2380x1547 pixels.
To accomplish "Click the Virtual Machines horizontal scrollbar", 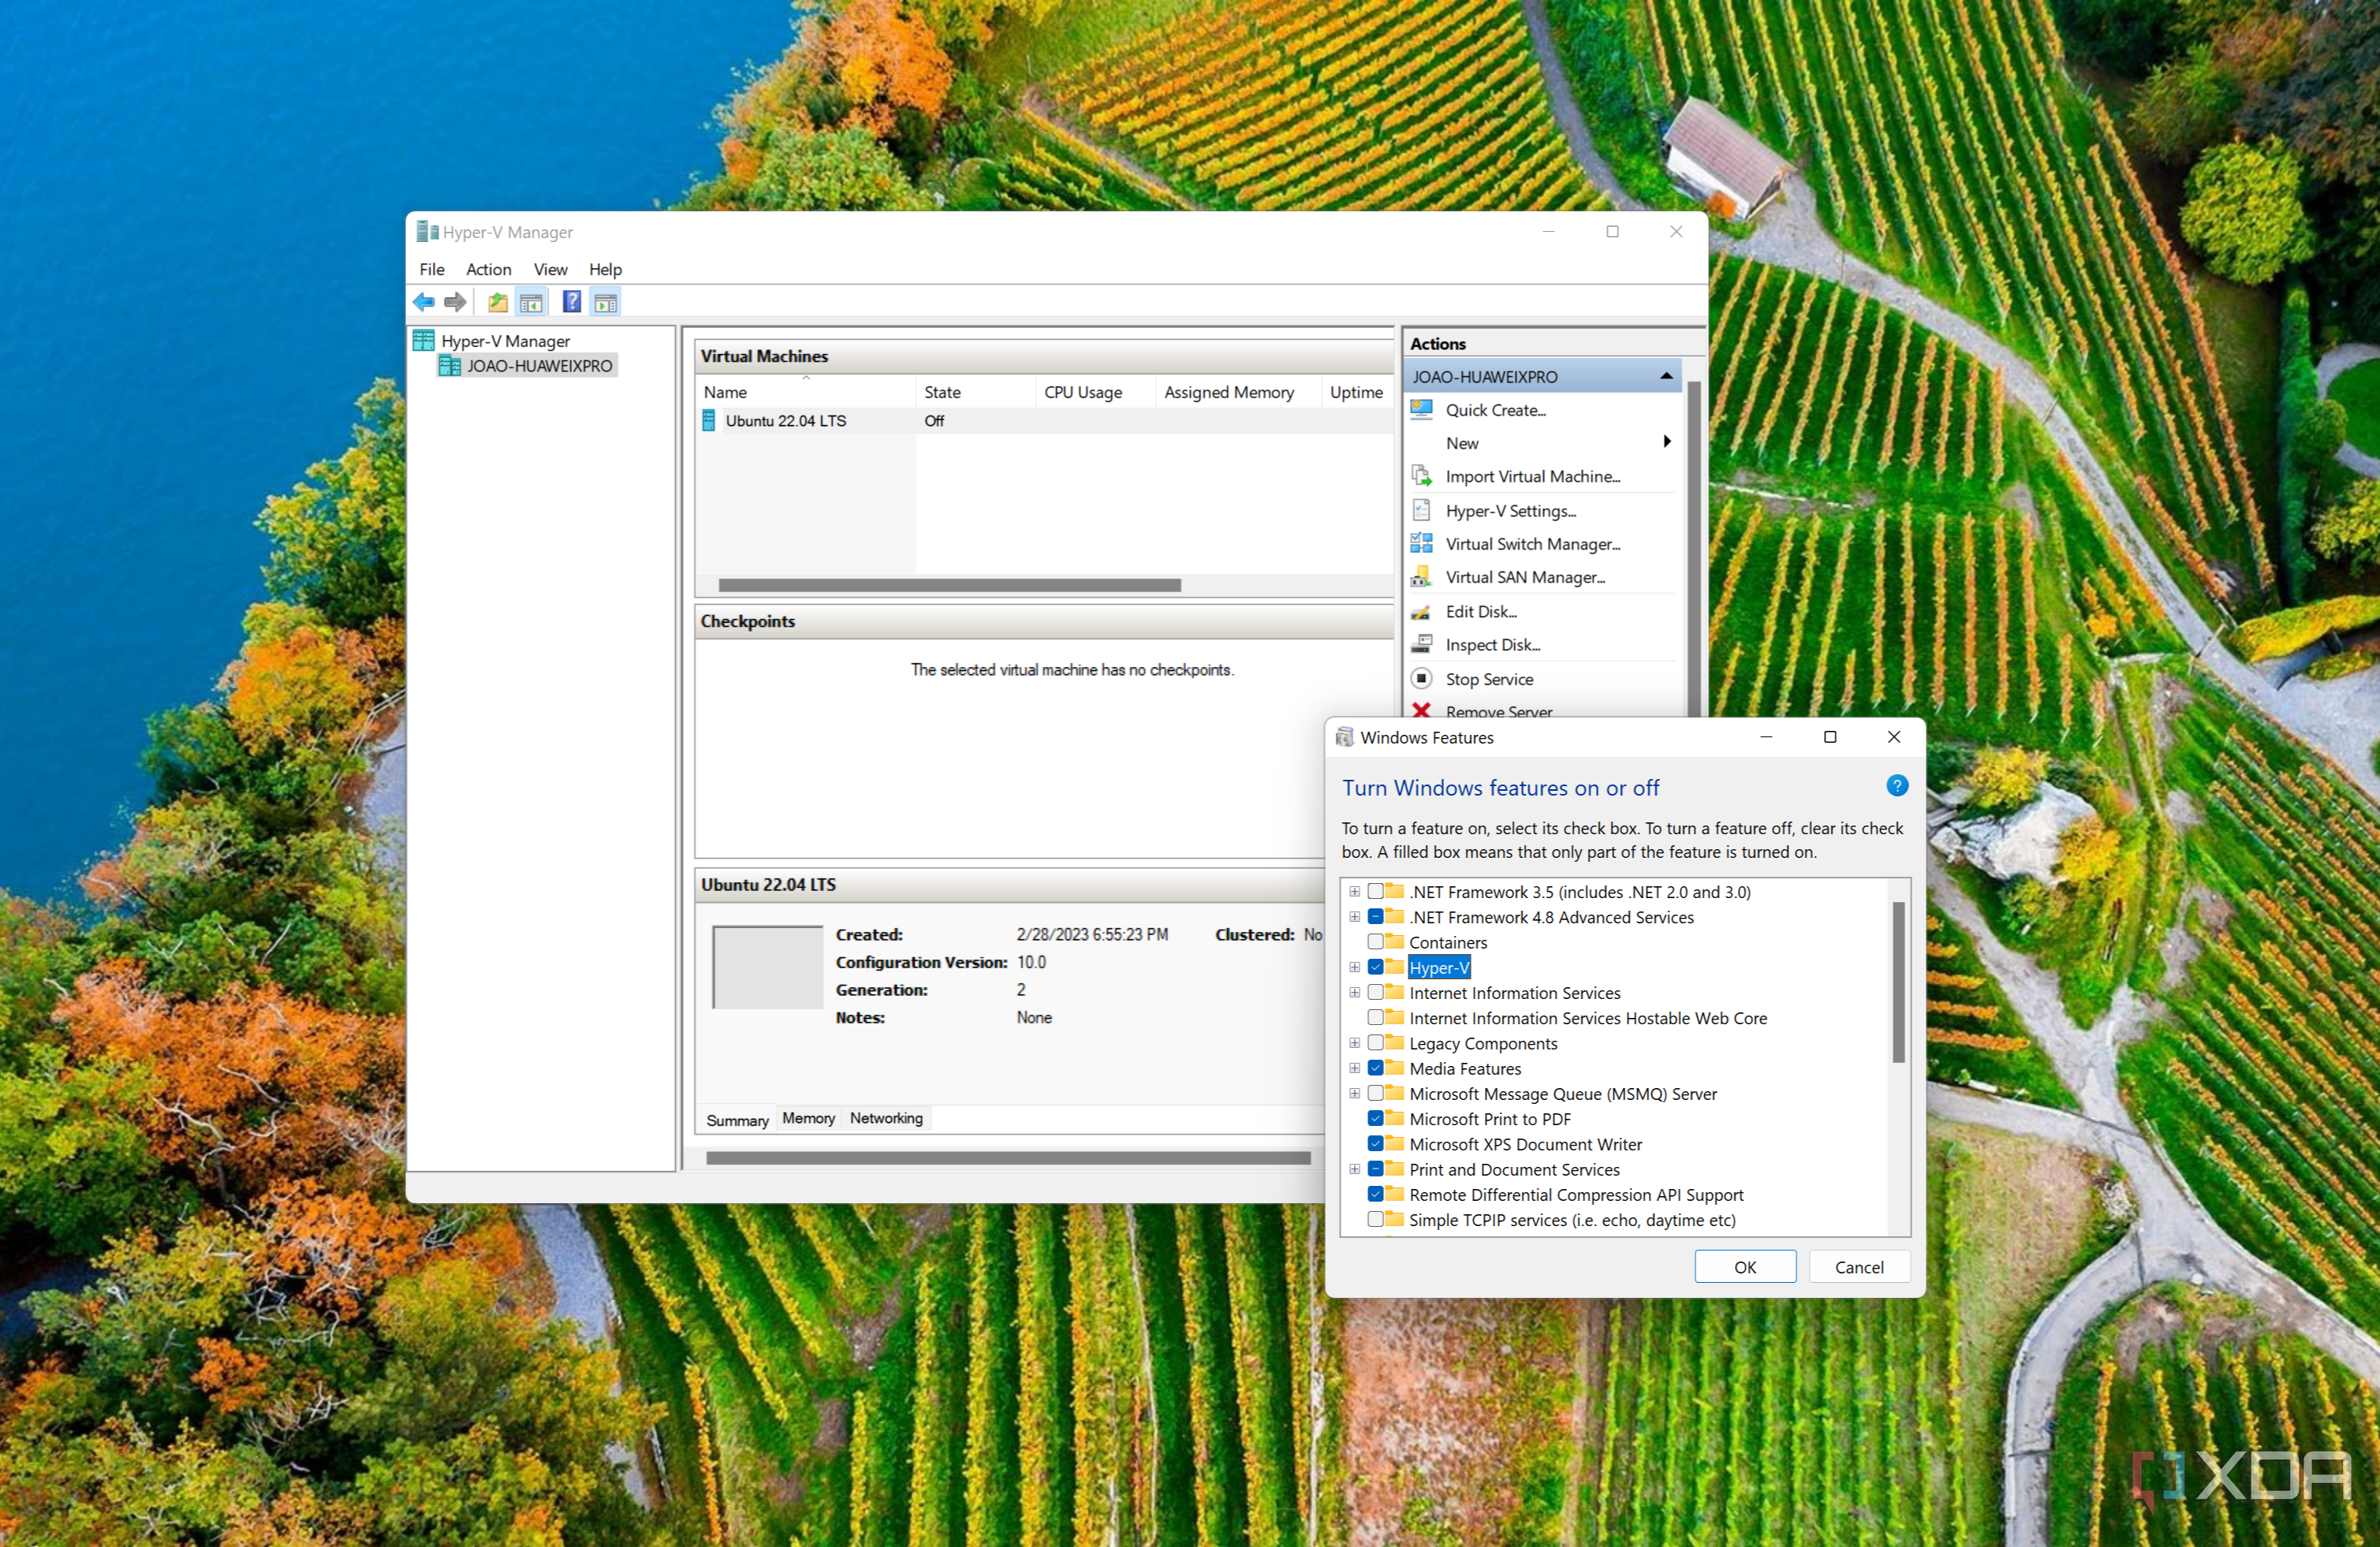I will pos(949,586).
